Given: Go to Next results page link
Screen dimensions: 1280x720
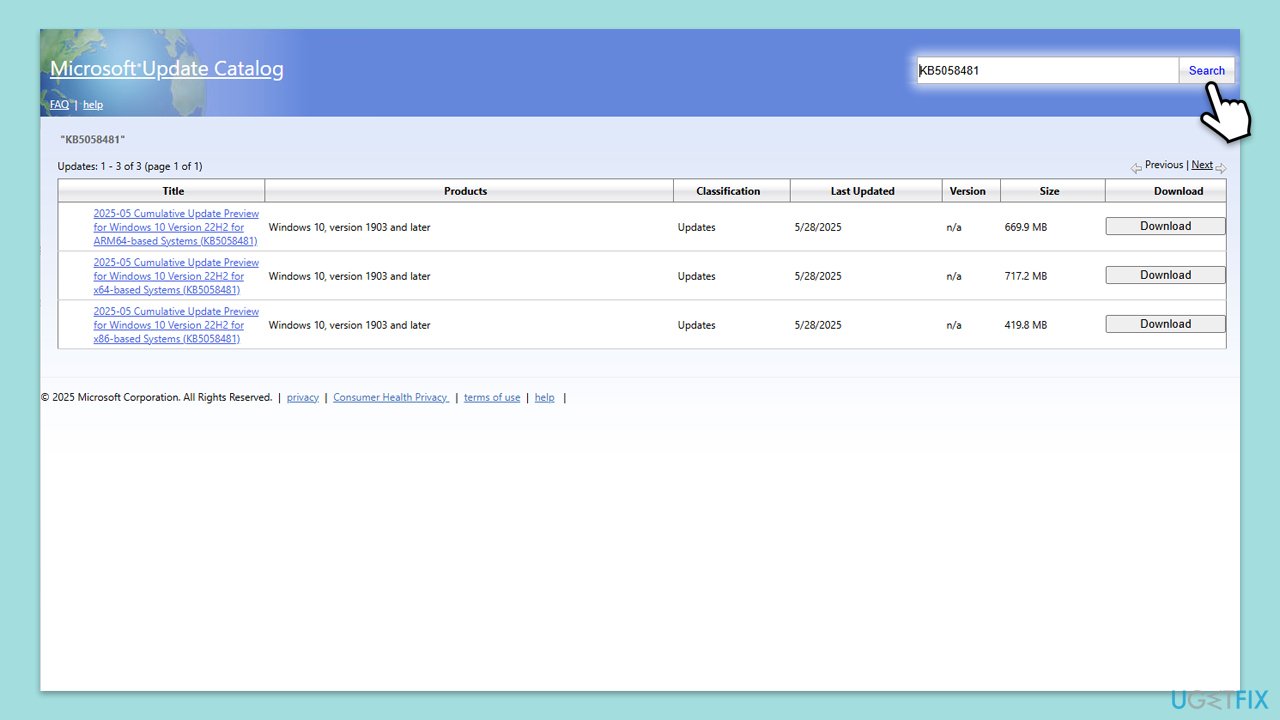Looking at the screenshot, I should [x=1201, y=165].
